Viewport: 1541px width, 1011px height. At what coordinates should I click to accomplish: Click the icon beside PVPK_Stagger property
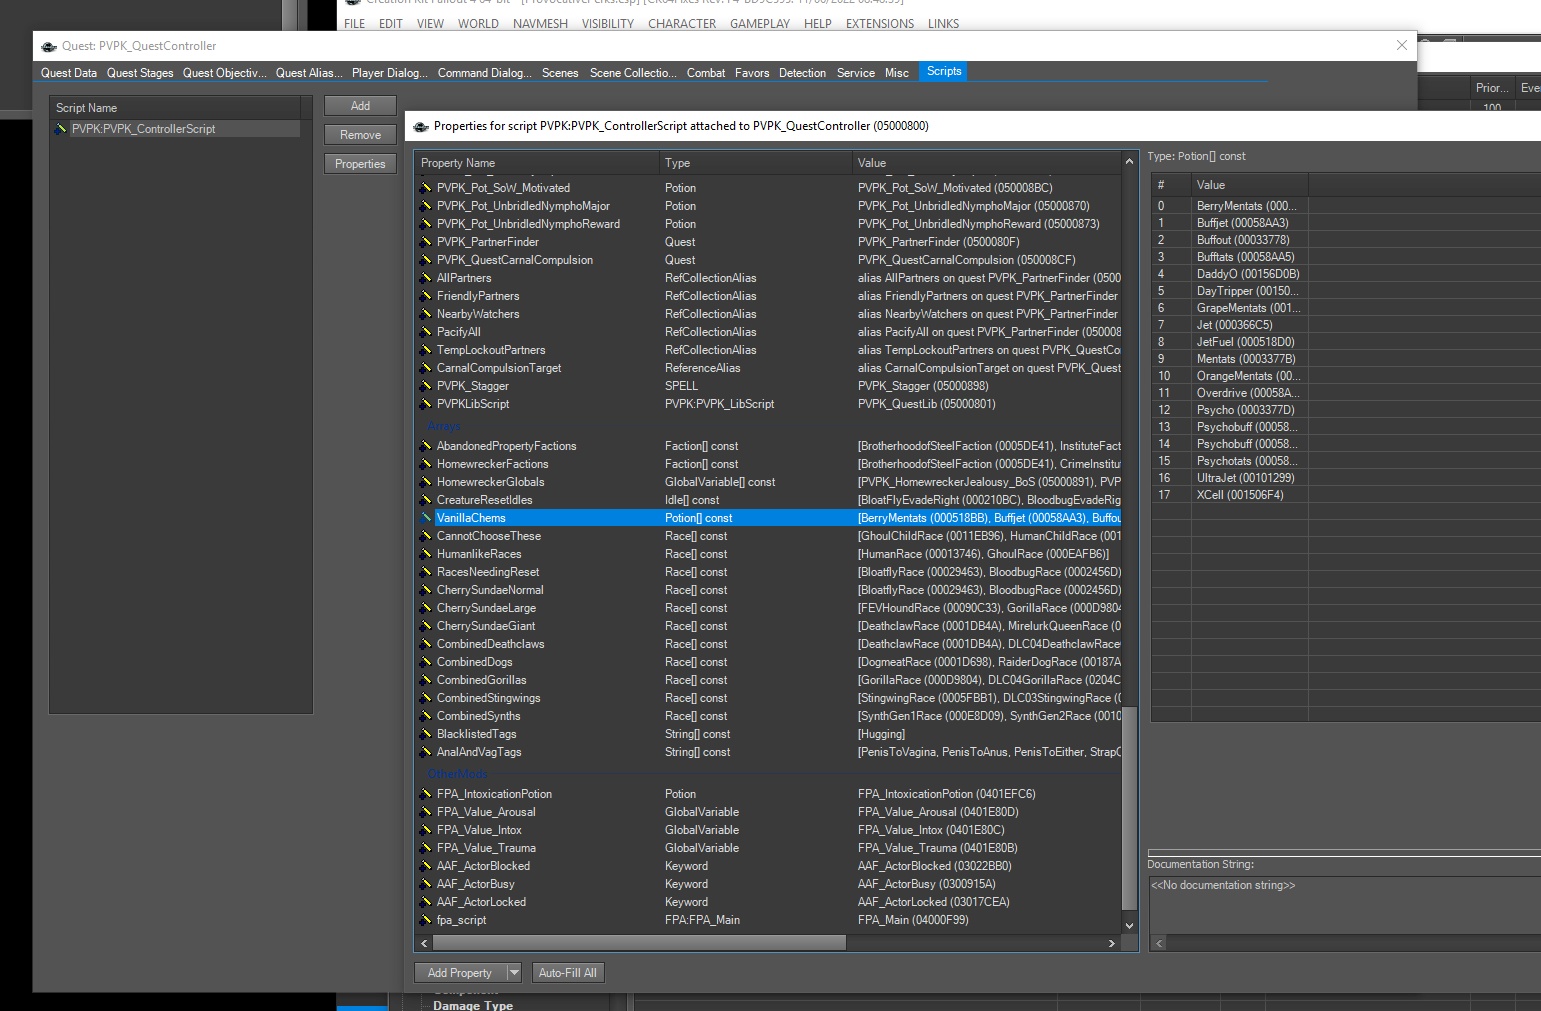point(425,386)
